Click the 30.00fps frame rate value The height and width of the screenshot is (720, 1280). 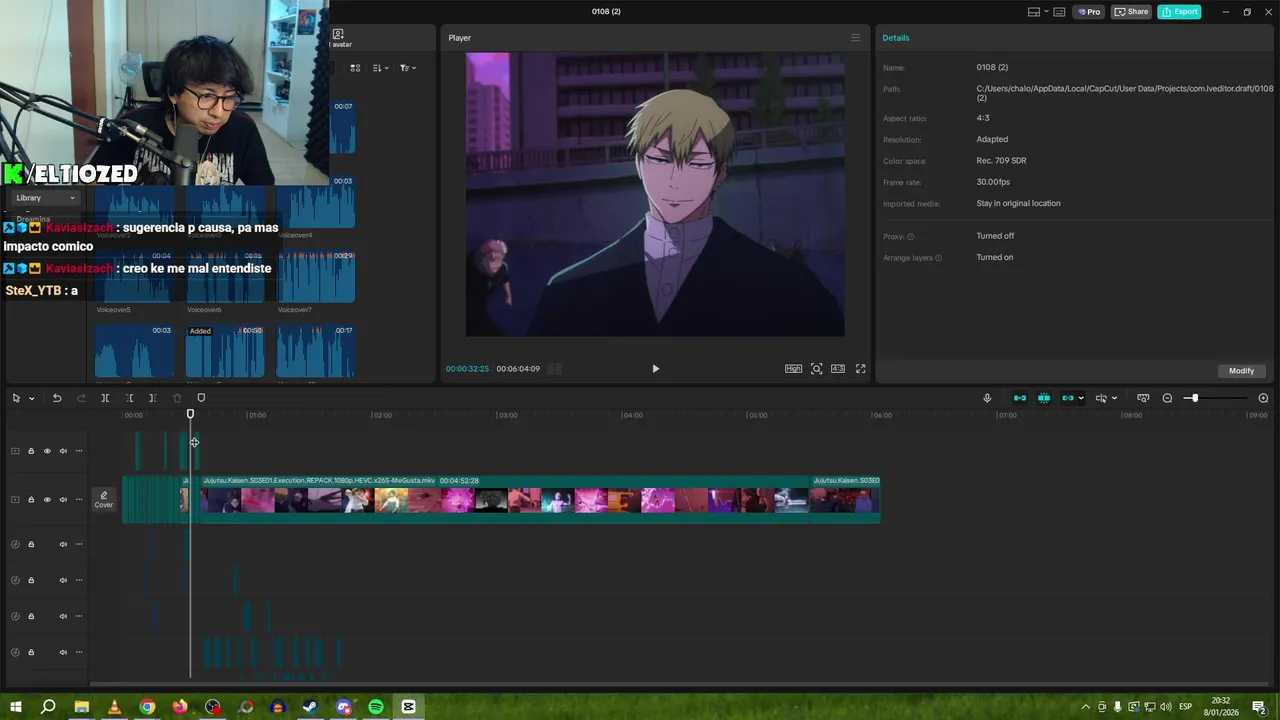[993, 182]
